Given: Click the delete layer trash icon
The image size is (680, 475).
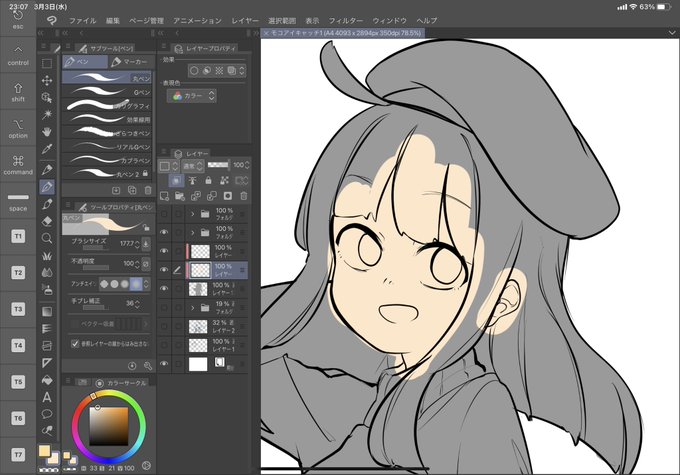Looking at the screenshot, I should coord(244,196).
